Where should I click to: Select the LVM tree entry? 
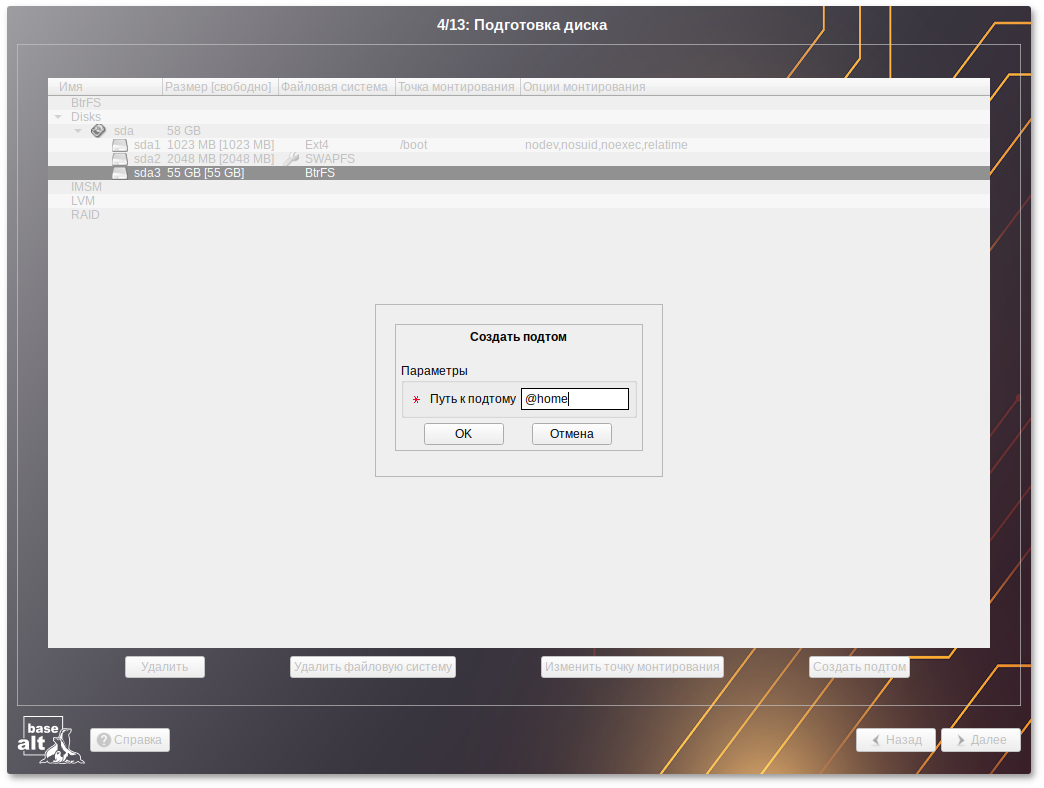pyautogui.click(x=83, y=201)
